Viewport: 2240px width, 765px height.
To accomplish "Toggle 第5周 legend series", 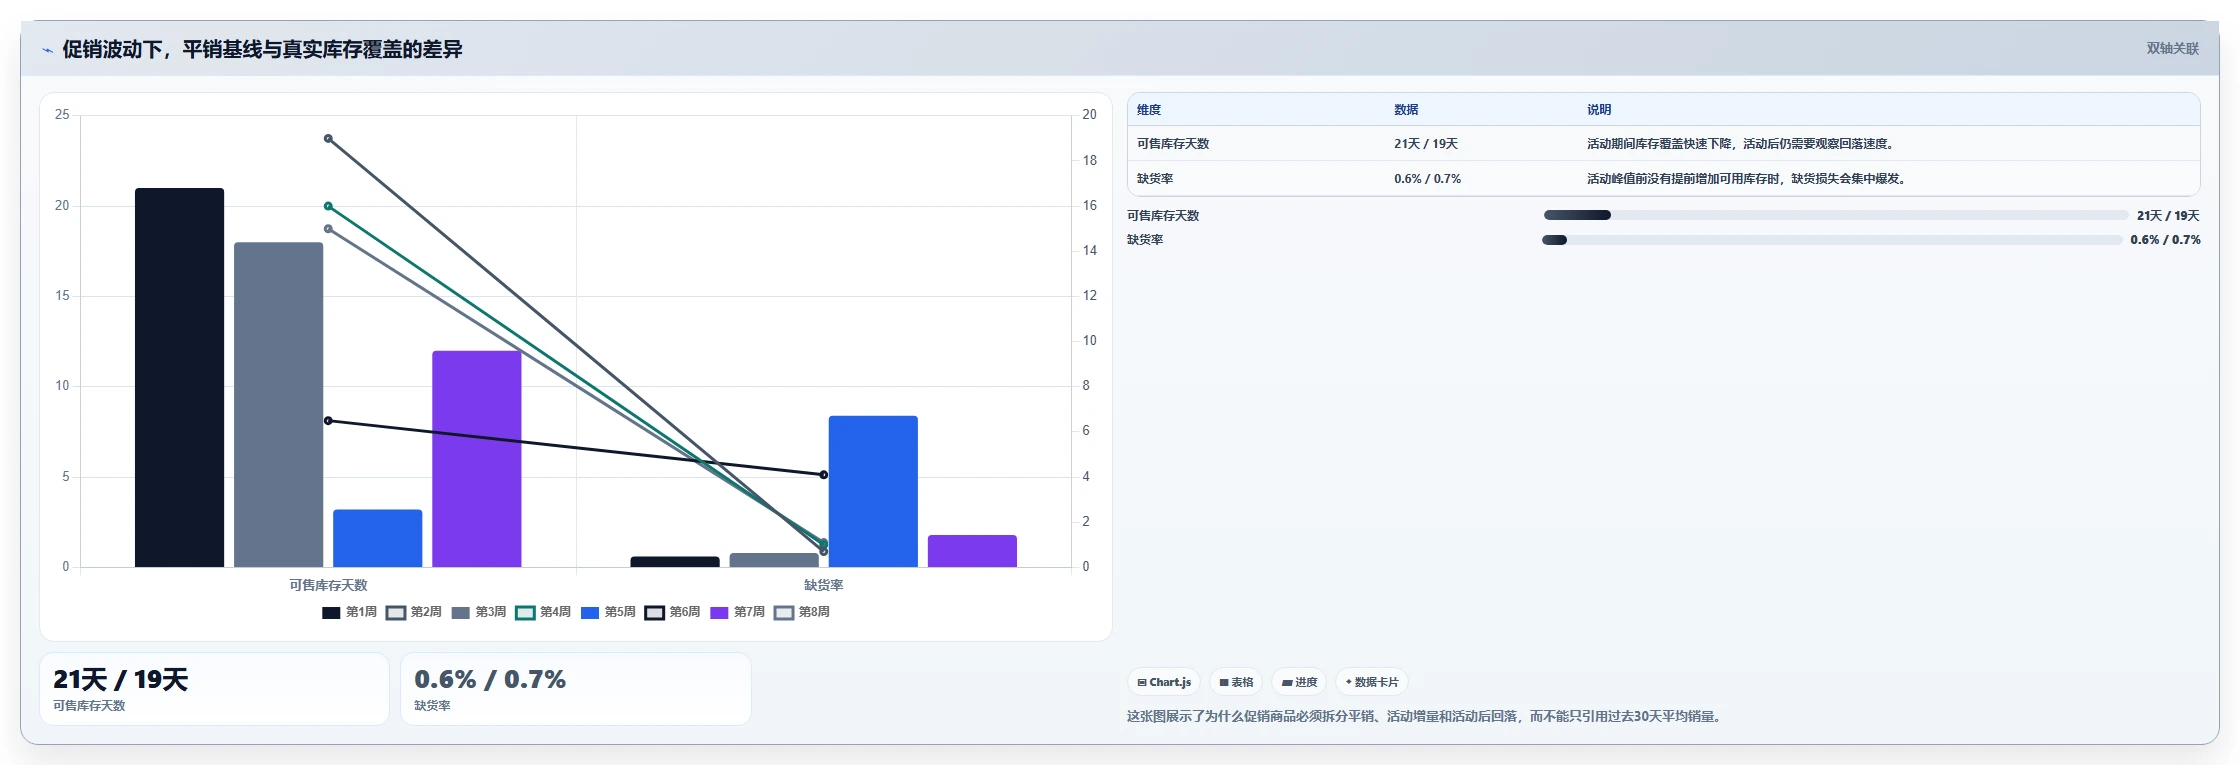I will [608, 612].
